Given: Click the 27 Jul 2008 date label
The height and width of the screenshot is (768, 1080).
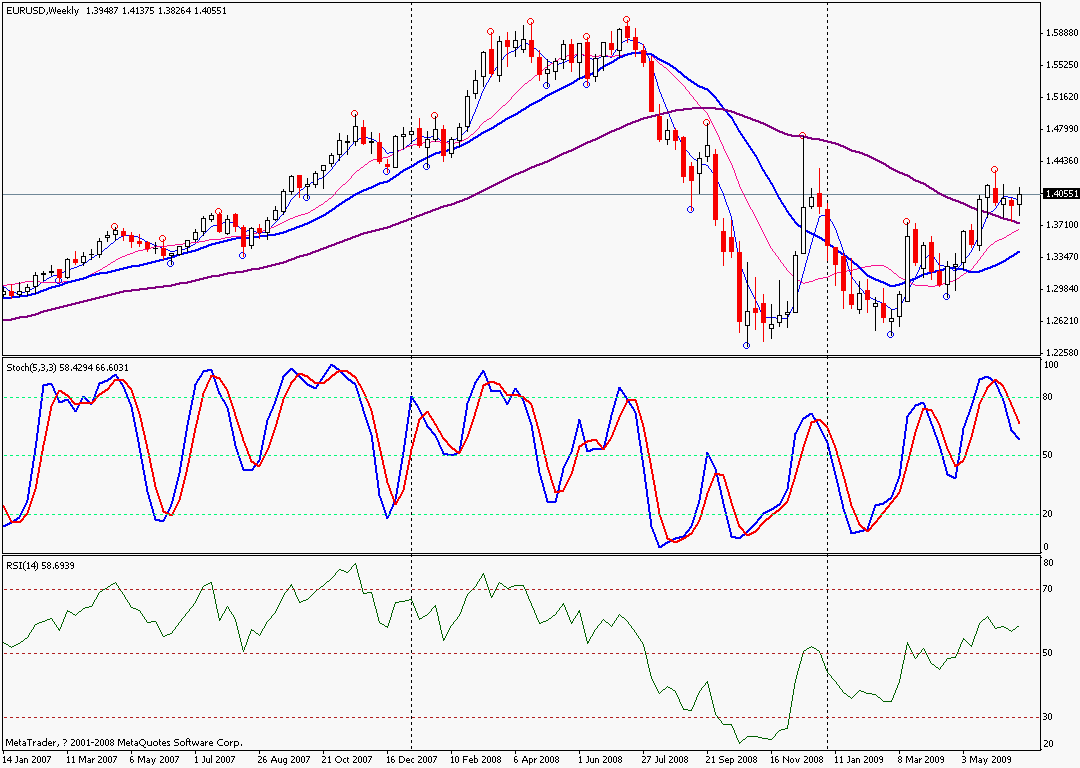Looking at the screenshot, I should pyautogui.click(x=667, y=760).
